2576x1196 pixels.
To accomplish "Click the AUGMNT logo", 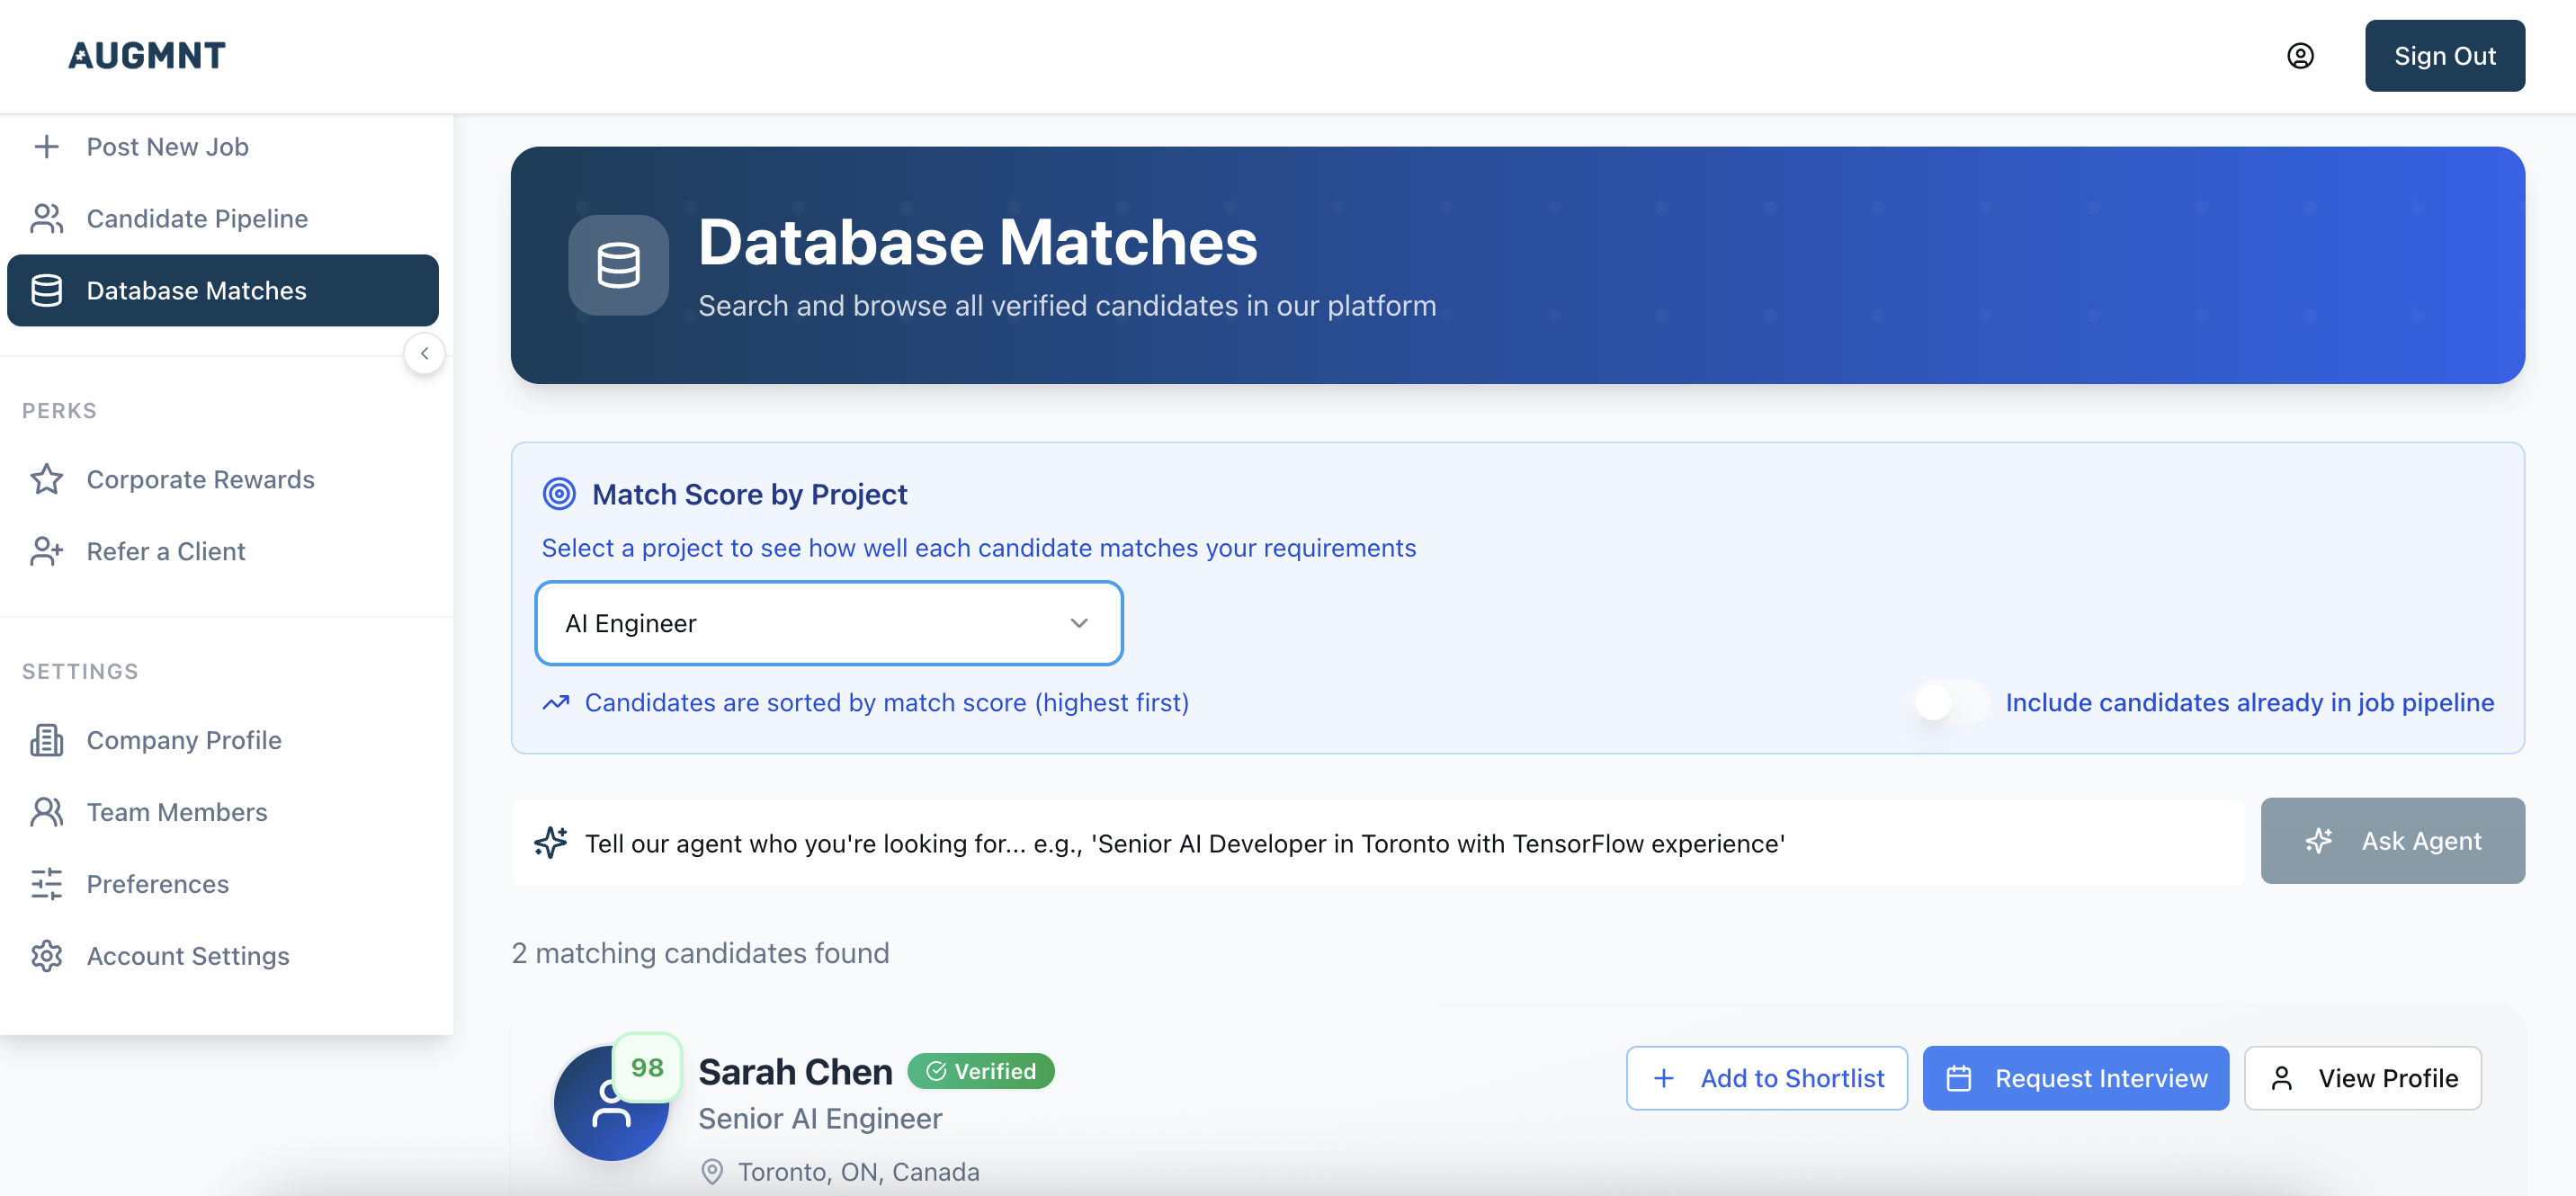I will (147, 55).
